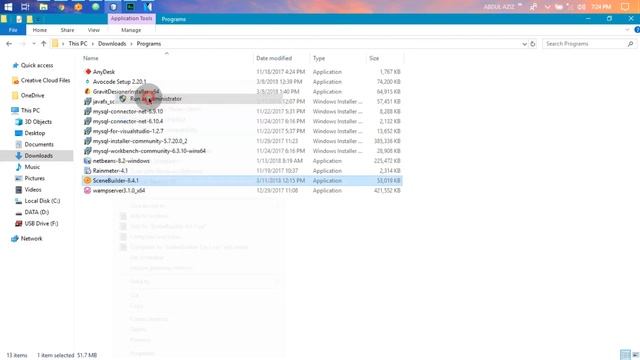Show hidden system tray icons
The width and height of the screenshot is (640, 360).
[x=547, y=7]
